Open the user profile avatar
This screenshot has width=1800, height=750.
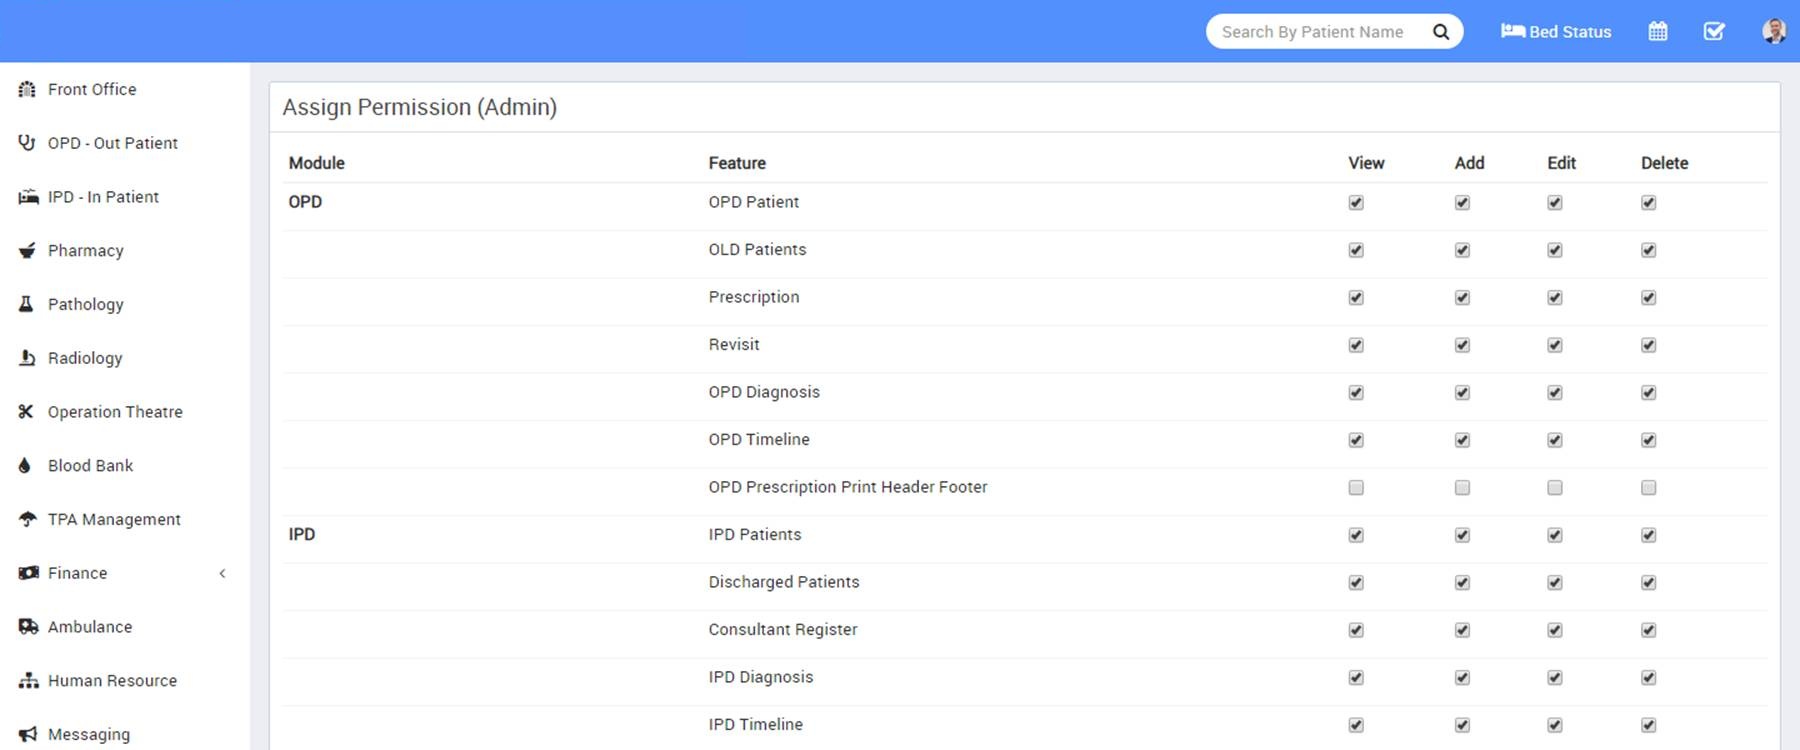[1774, 31]
